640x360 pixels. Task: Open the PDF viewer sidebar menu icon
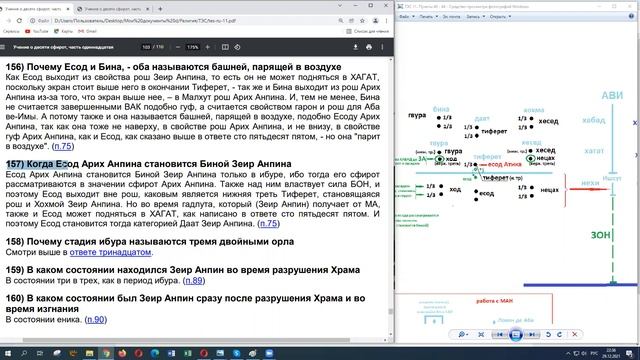point(2,47)
